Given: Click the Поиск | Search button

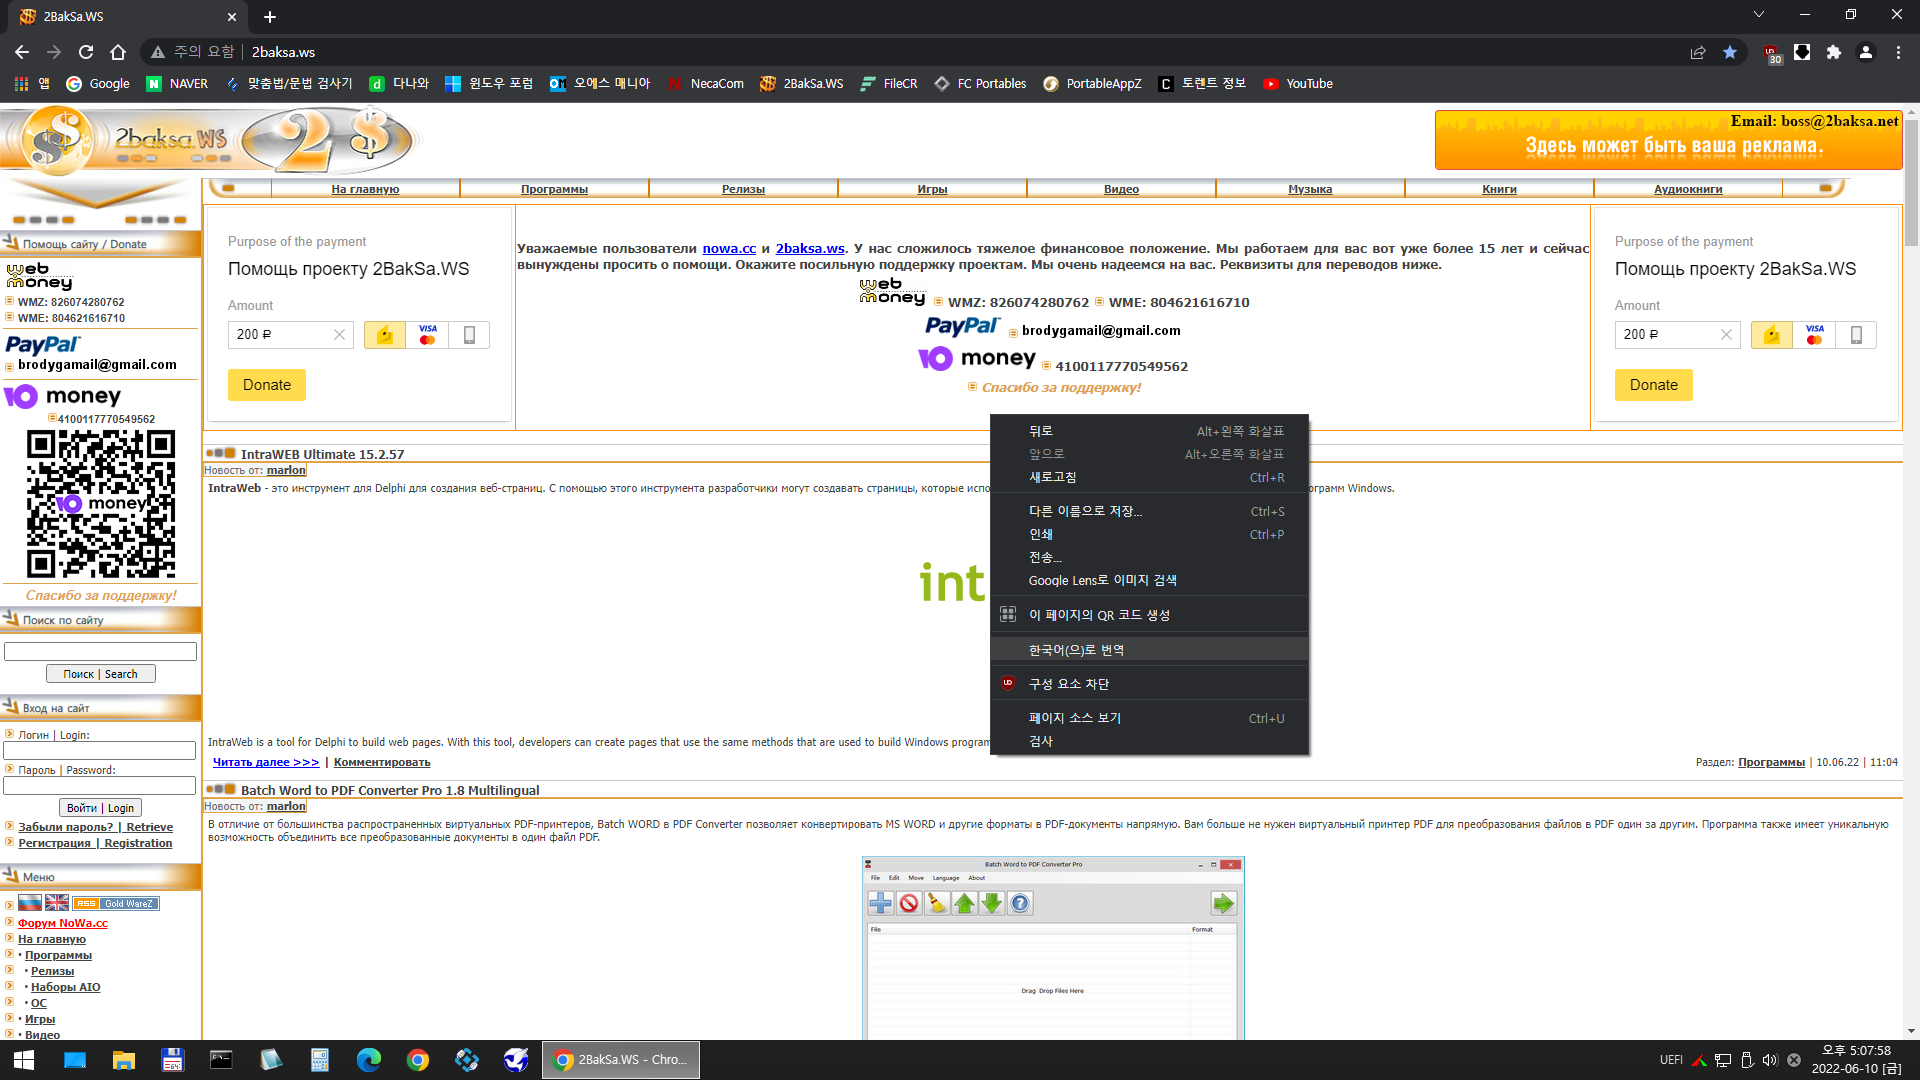Looking at the screenshot, I should (x=100, y=674).
